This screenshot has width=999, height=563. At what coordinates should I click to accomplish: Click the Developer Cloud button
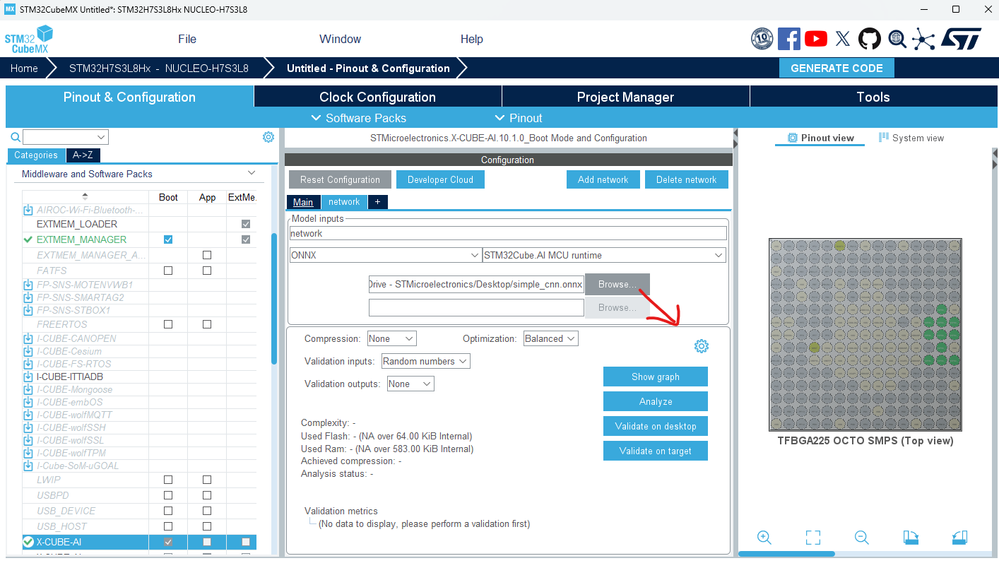440,180
